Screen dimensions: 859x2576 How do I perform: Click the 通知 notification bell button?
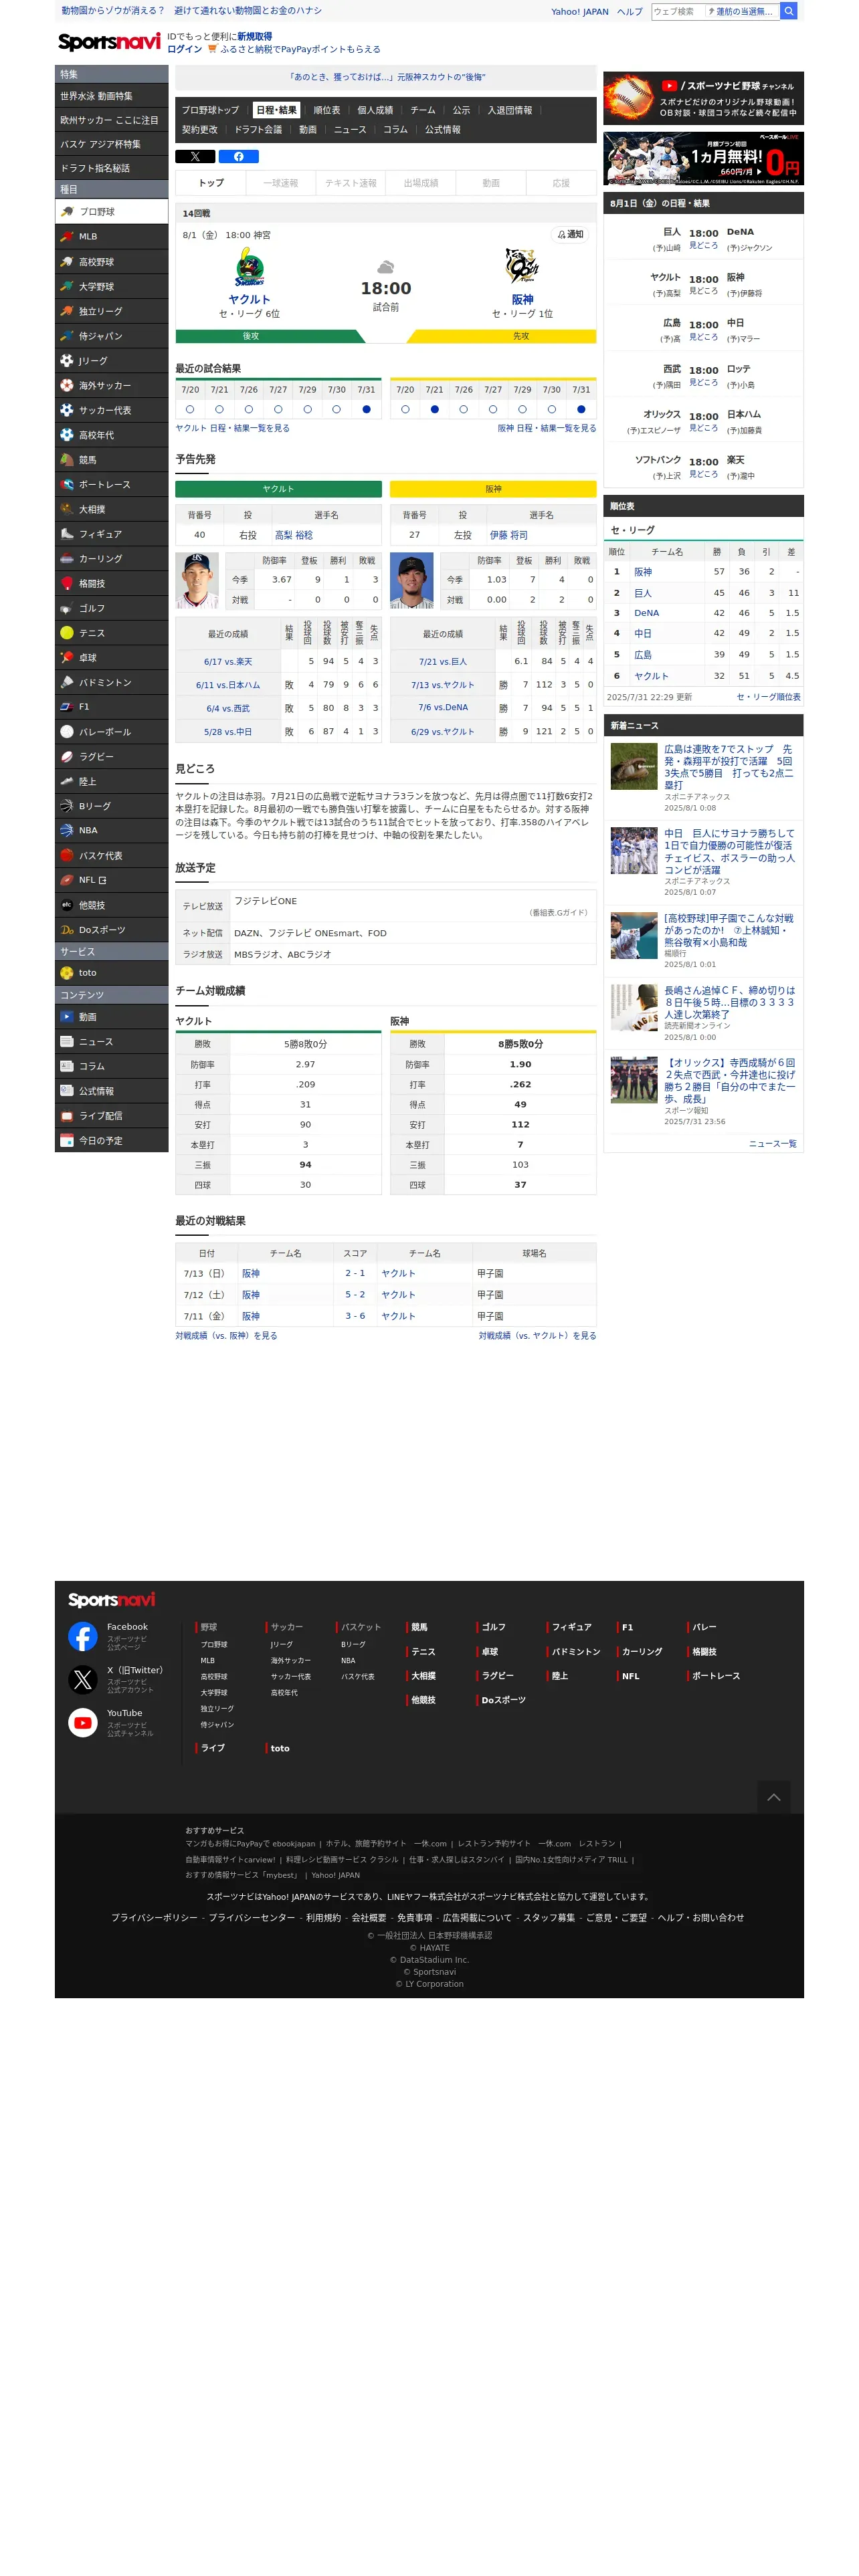pos(570,234)
